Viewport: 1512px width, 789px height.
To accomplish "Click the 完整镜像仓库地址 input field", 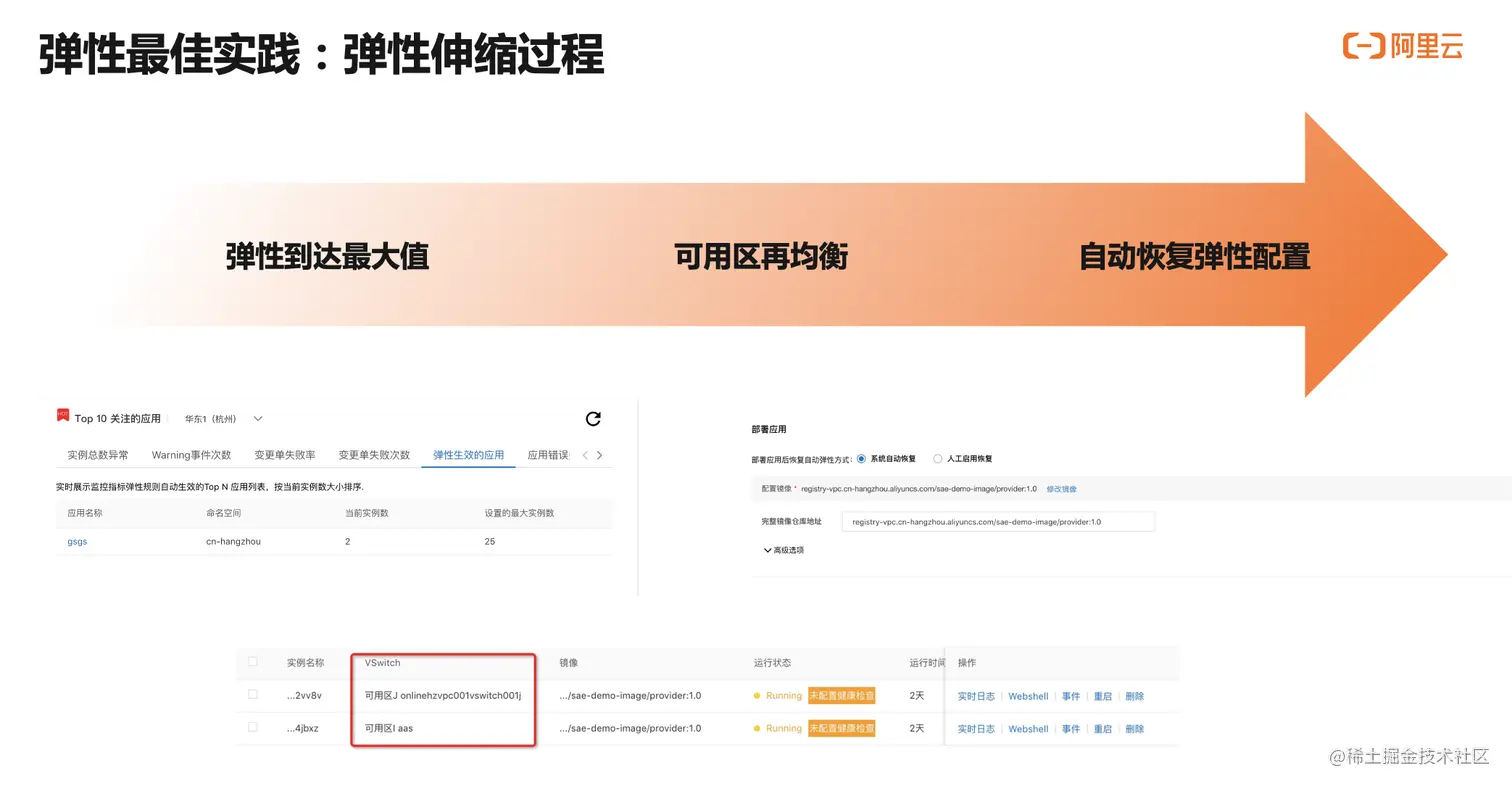I will (998, 522).
